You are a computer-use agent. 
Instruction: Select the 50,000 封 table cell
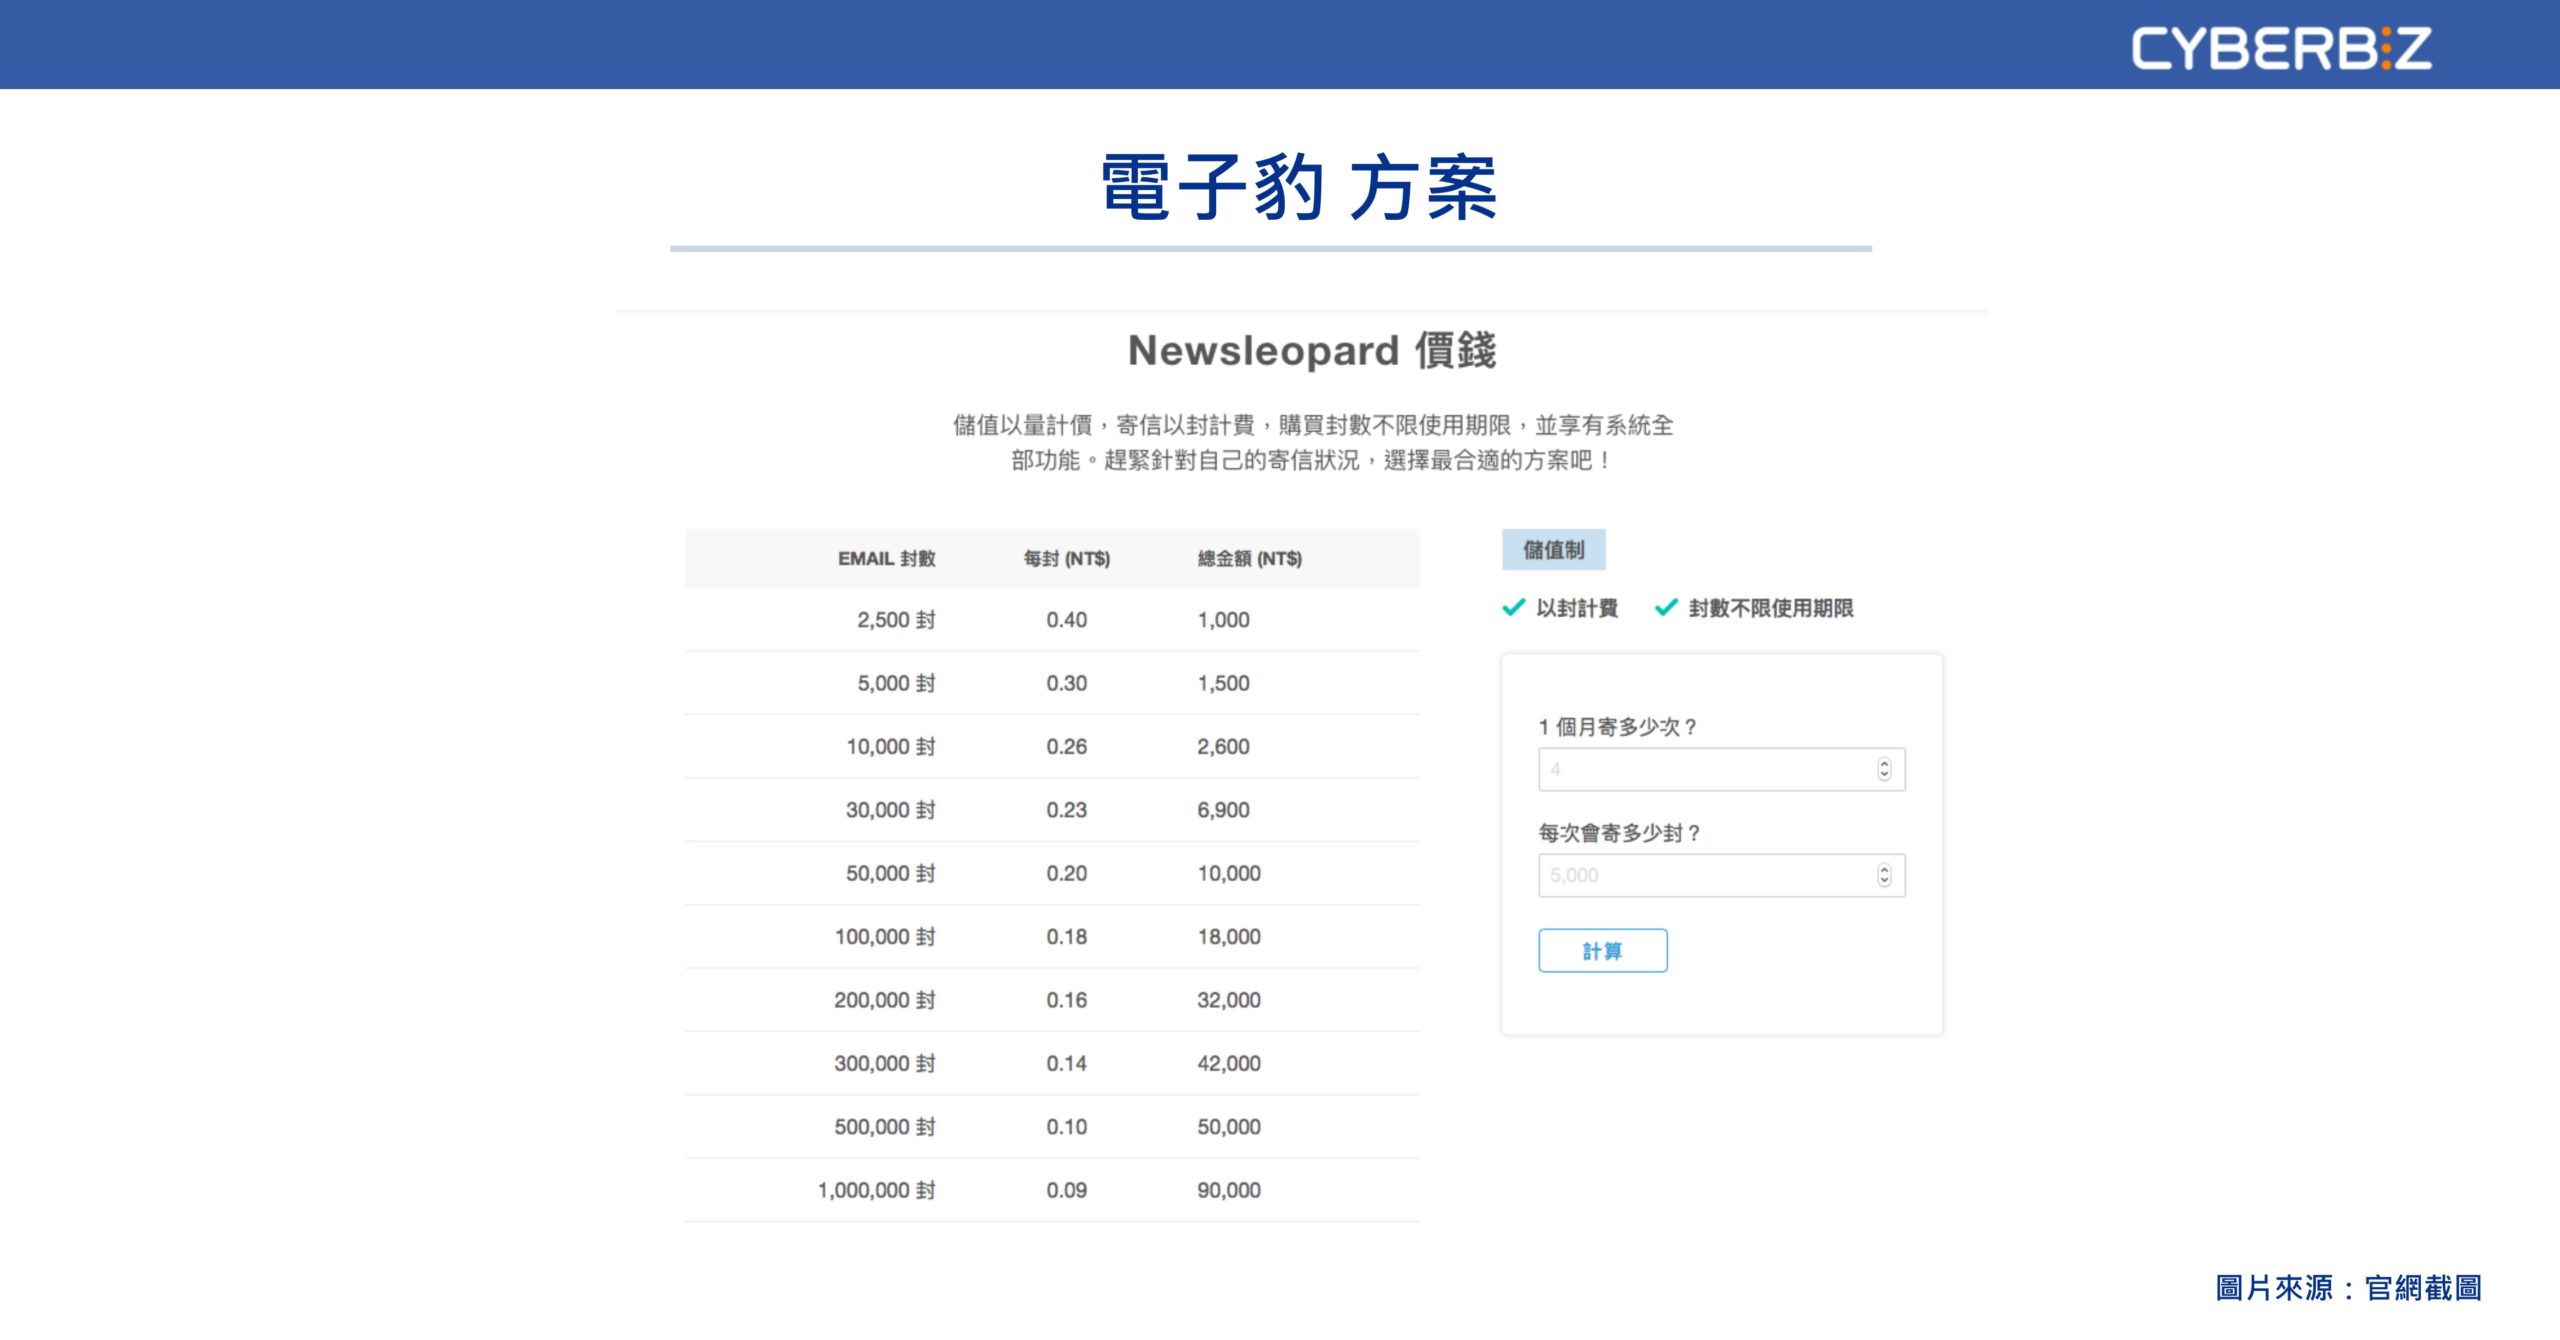coord(890,873)
